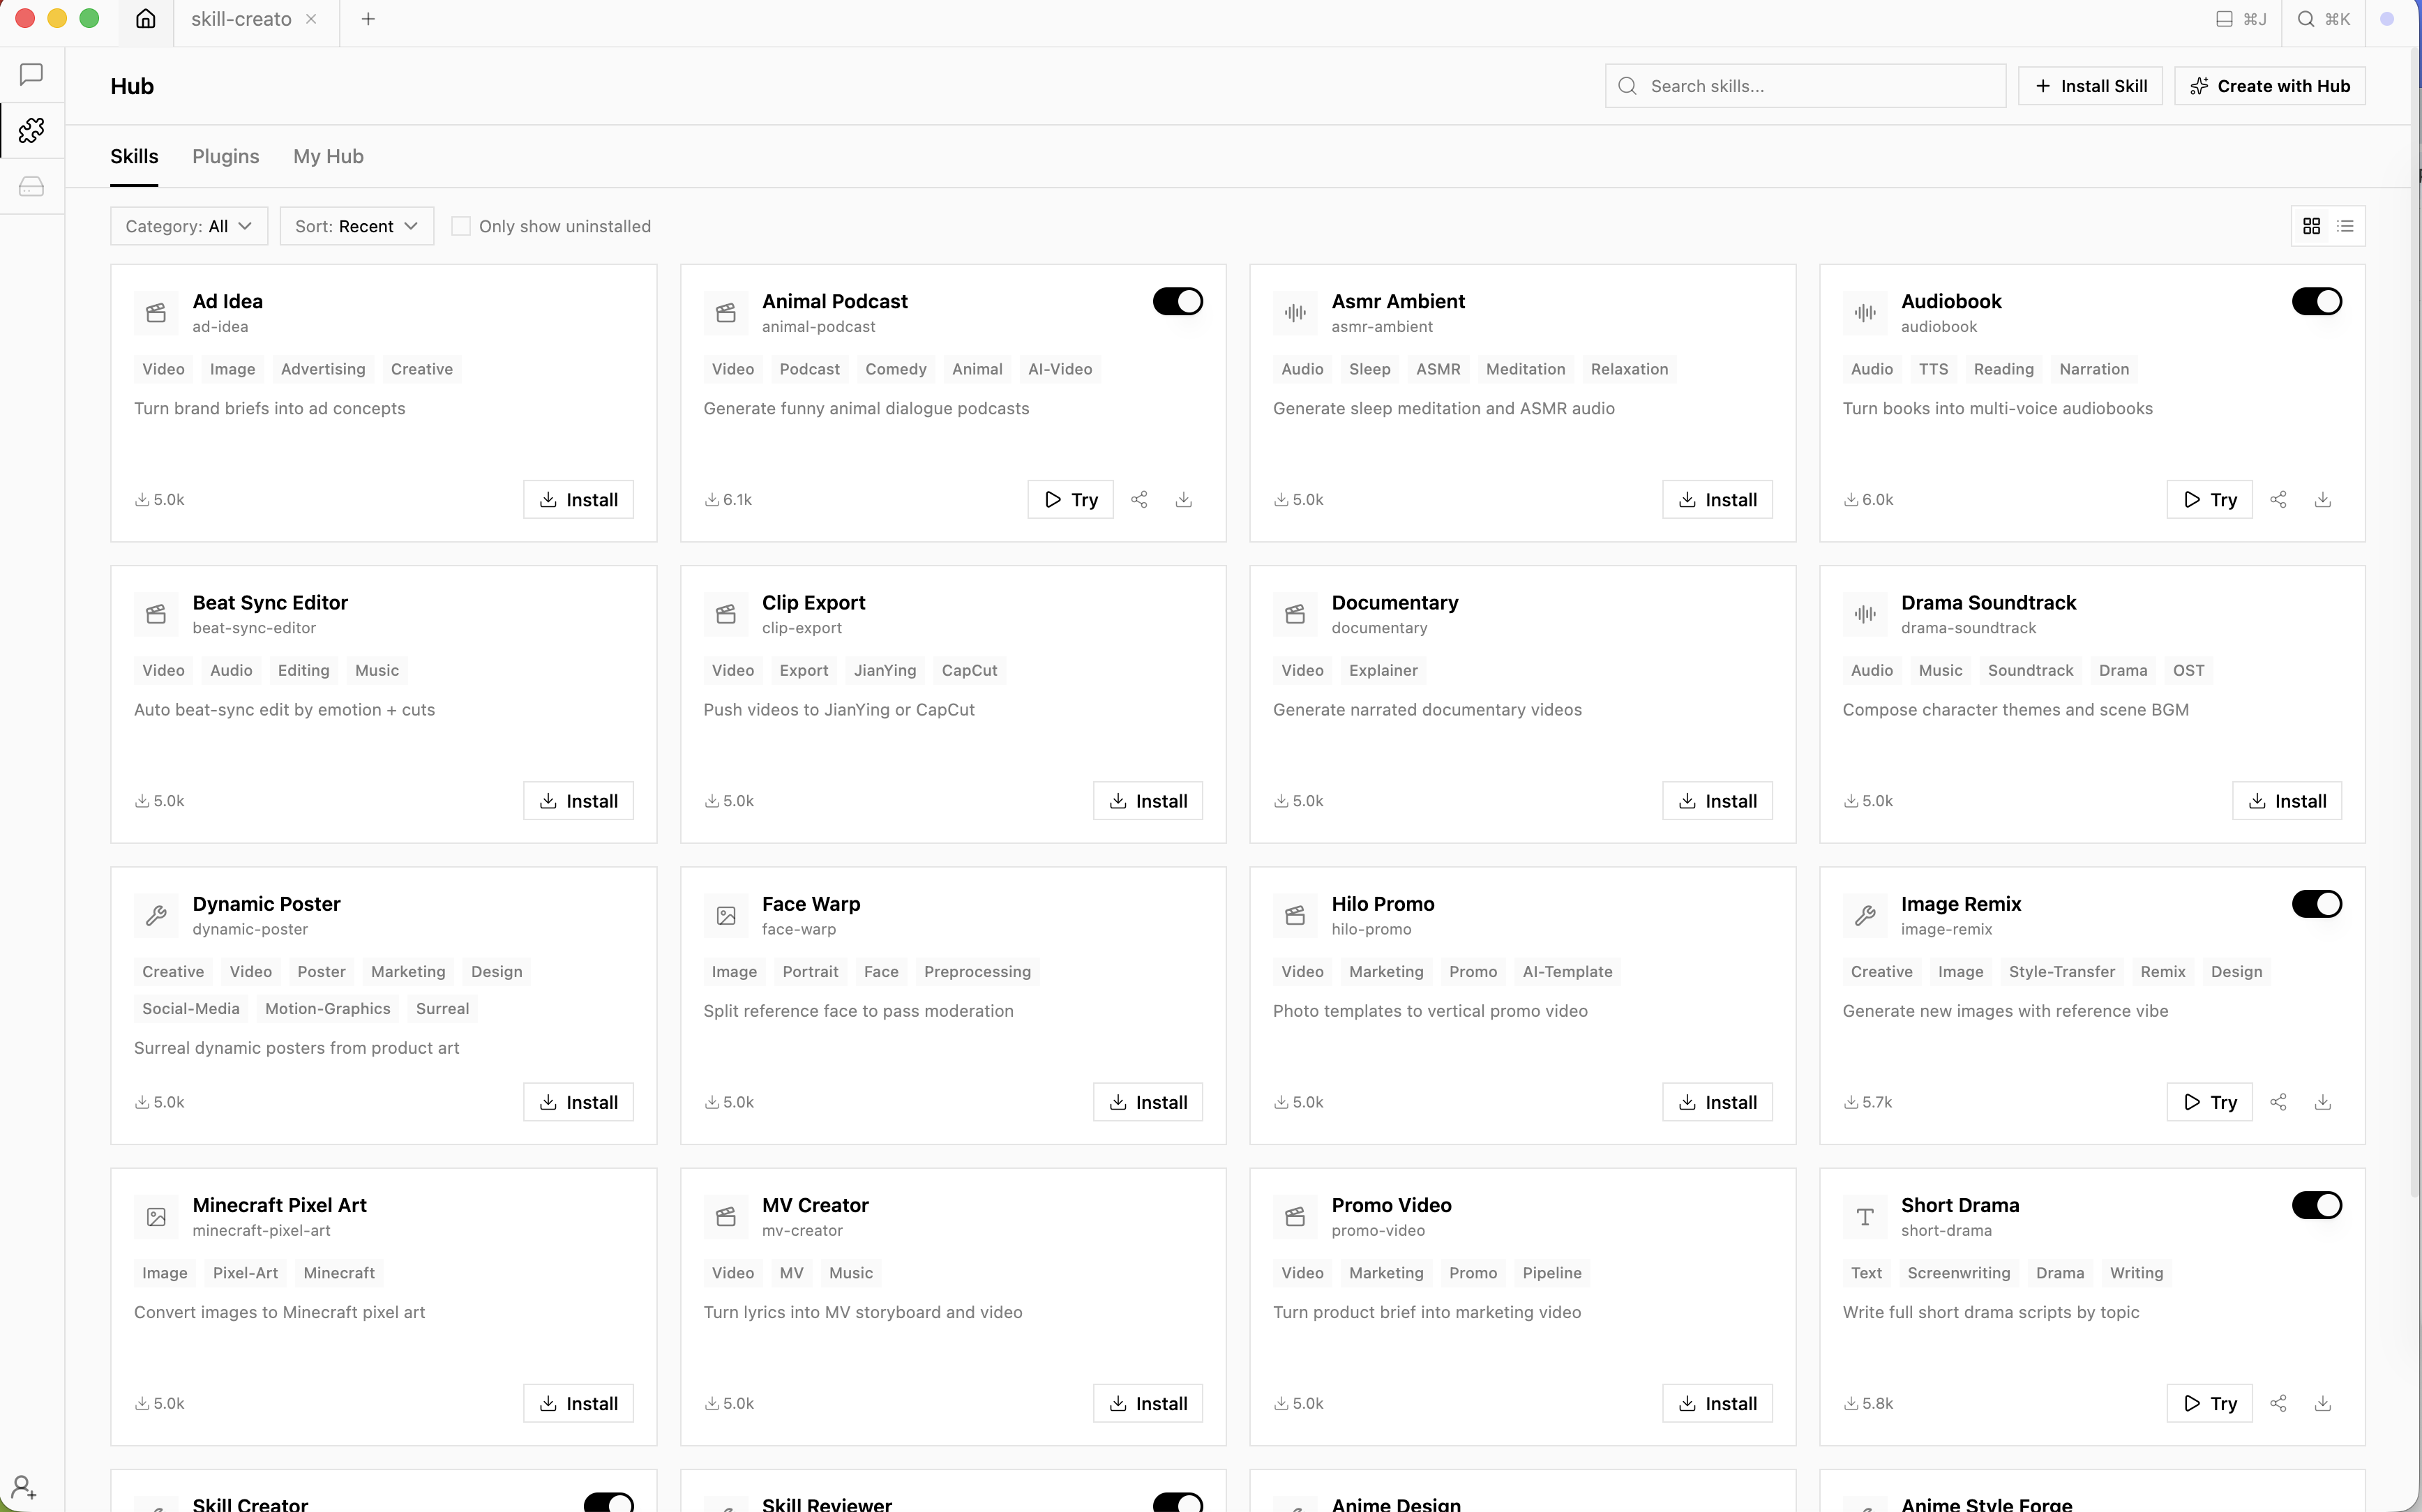The image size is (2422, 1512).
Task: Open the storage drive sidebar icon
Action: point(31,186)
